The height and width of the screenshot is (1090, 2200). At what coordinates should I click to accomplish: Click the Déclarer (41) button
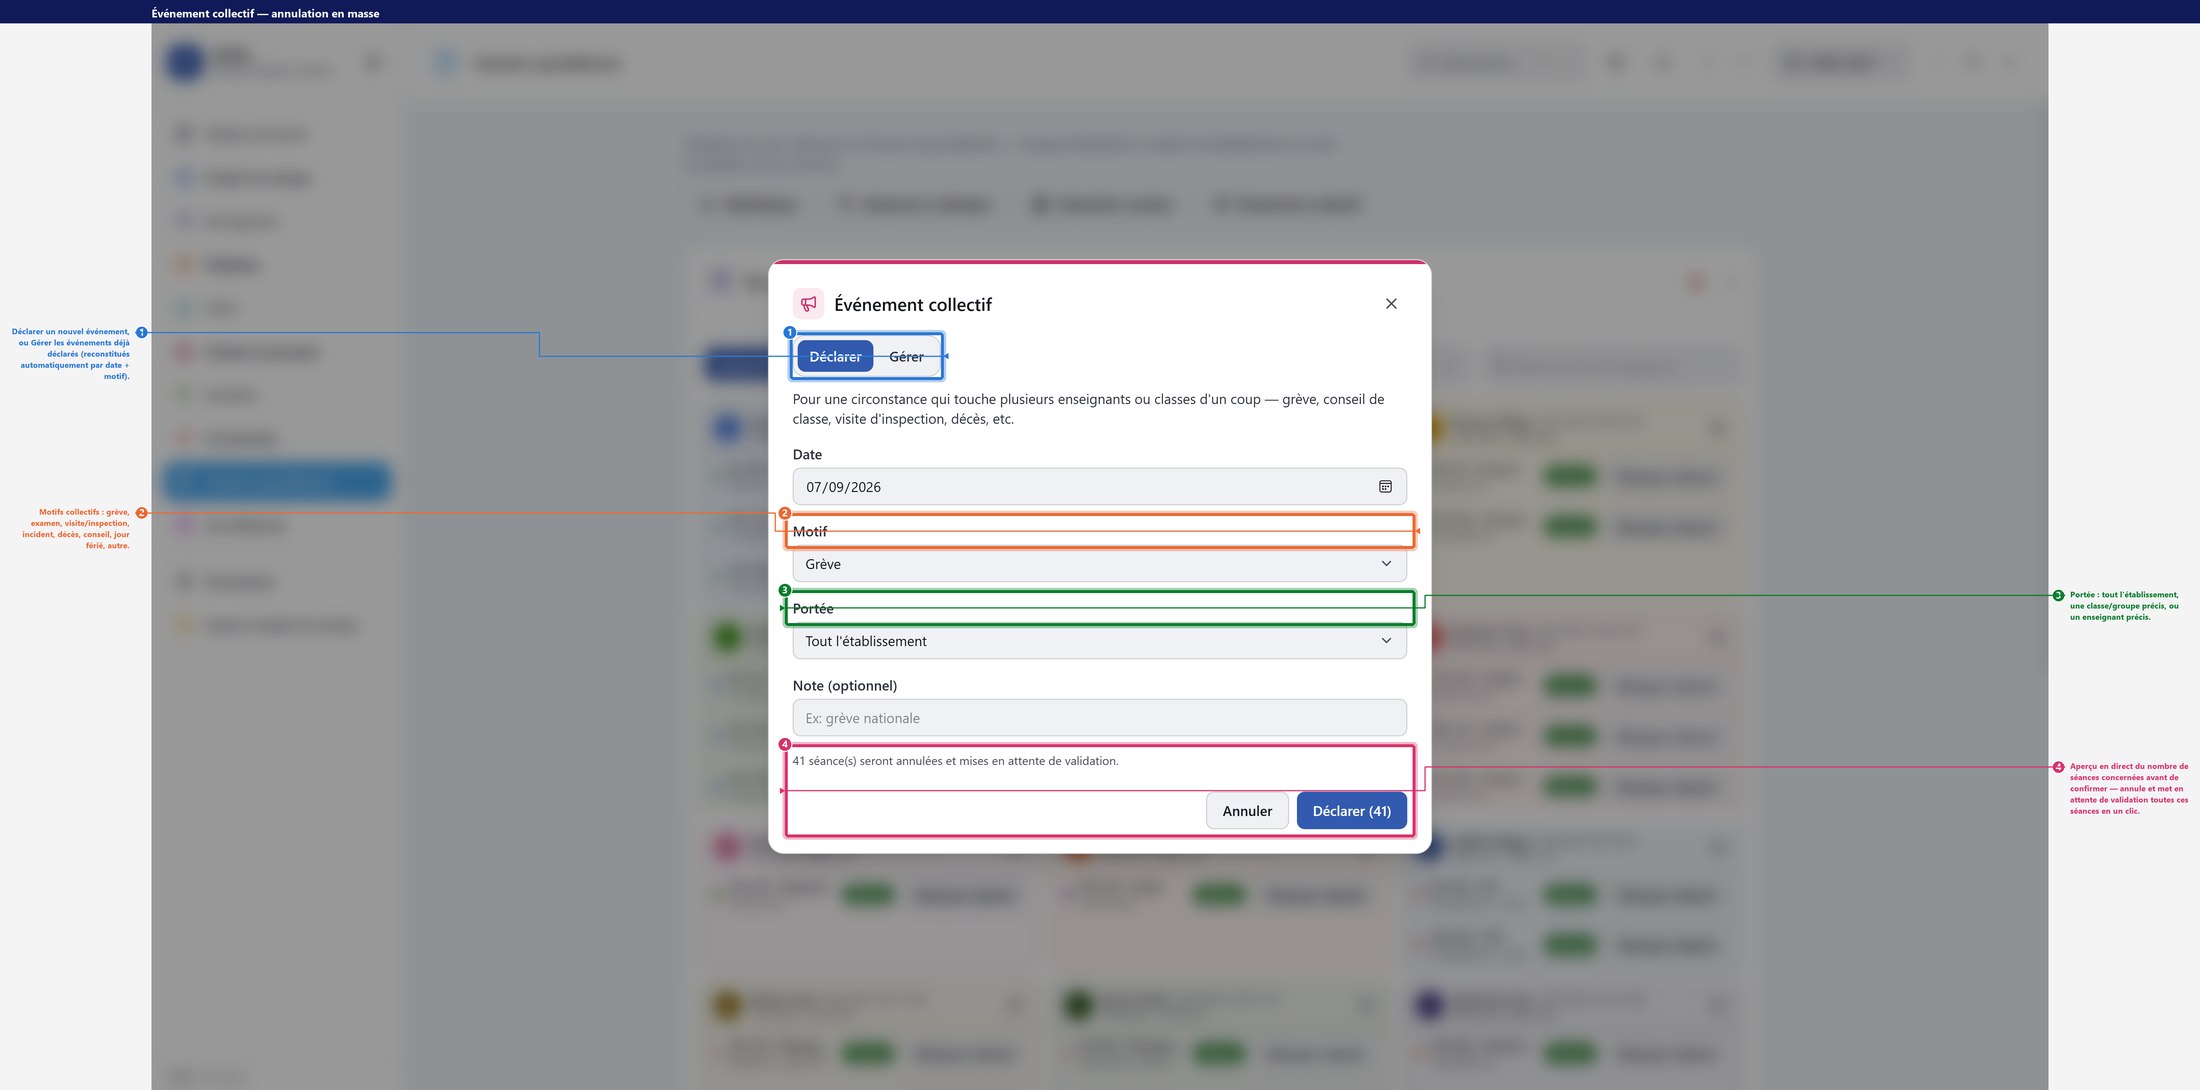click(1351, 811)
